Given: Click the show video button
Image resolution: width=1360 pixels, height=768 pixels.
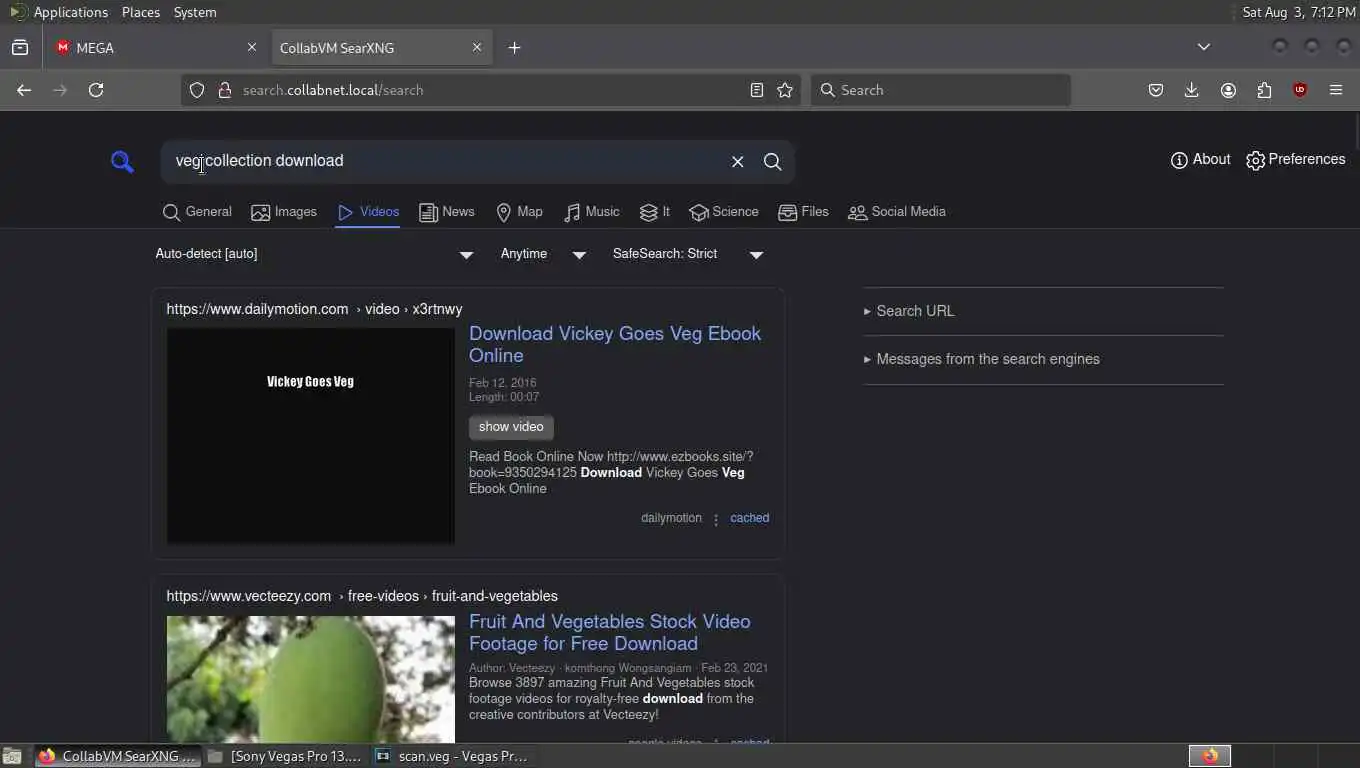Looking at the screenshot, I should 511,427.
